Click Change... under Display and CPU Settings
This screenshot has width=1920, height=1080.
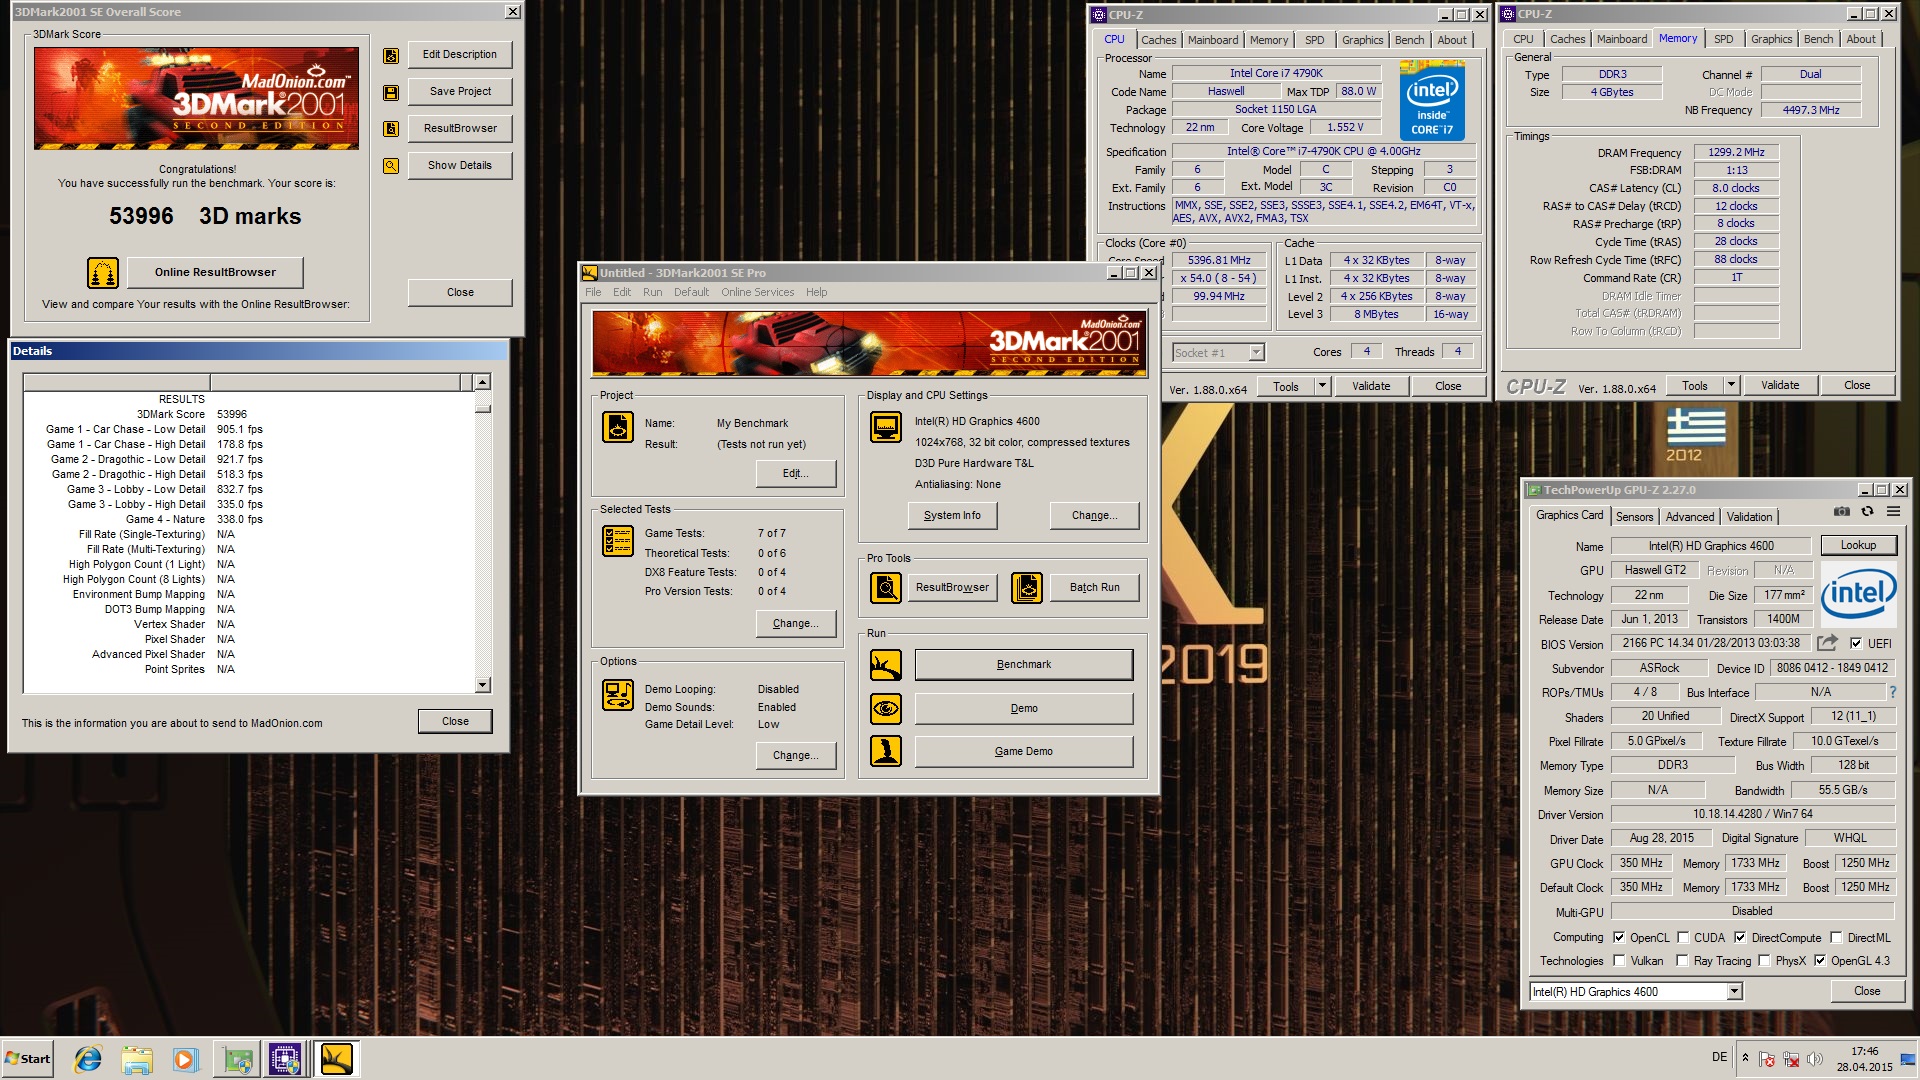[x=1094, y=515]
